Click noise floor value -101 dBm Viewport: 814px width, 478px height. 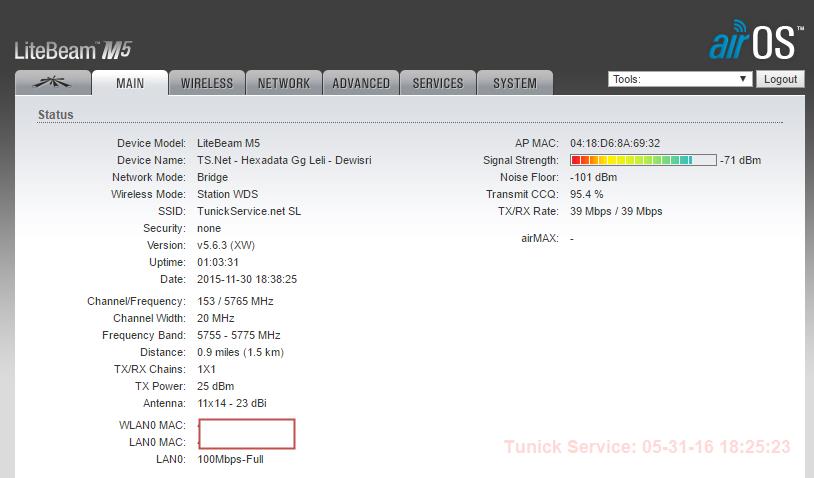[x=593, y=177]
